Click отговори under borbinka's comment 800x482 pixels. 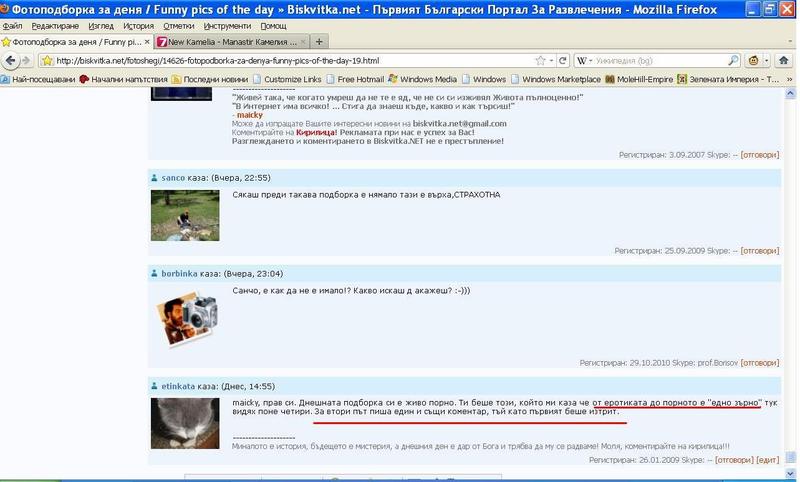coord(760,363)
